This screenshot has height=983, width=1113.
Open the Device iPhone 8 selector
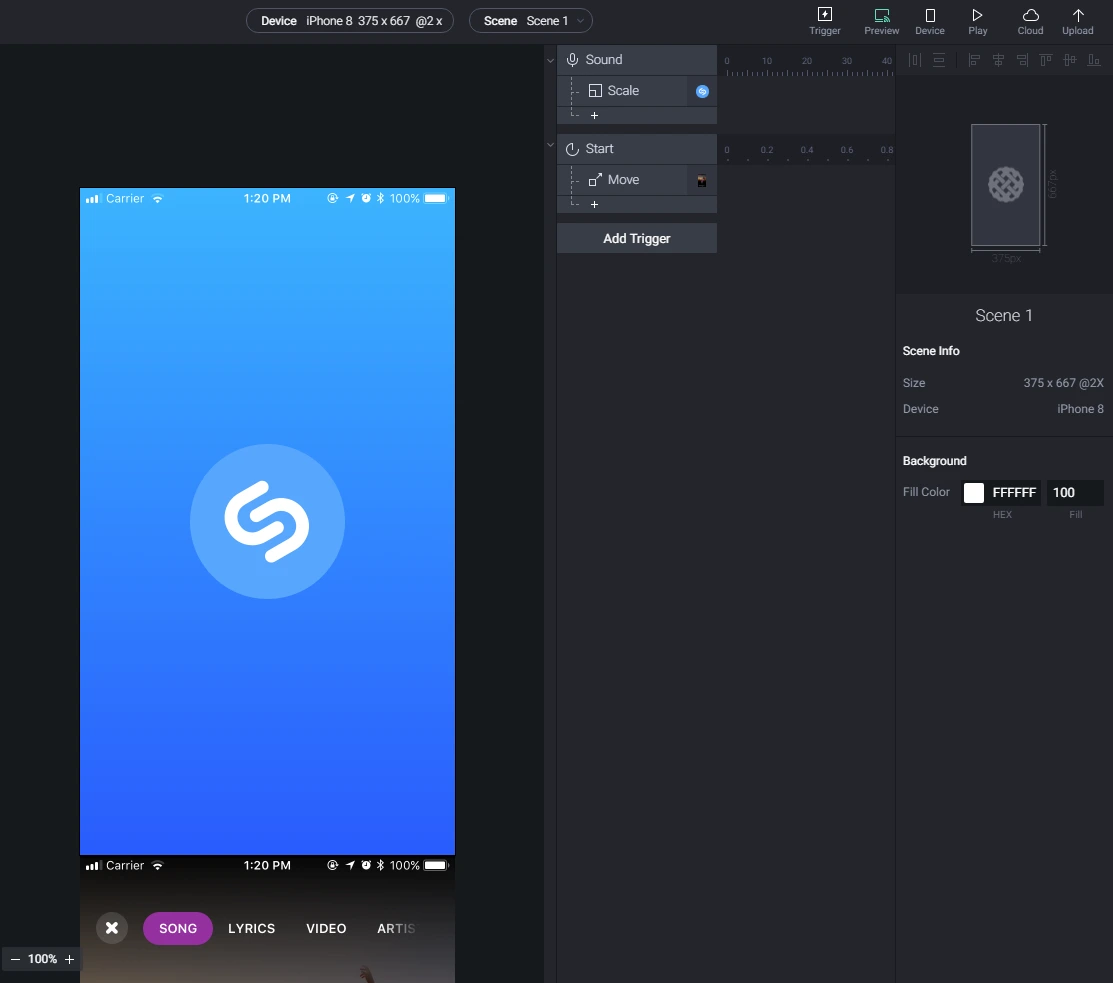pyautogui.click(x=350, y=21)
